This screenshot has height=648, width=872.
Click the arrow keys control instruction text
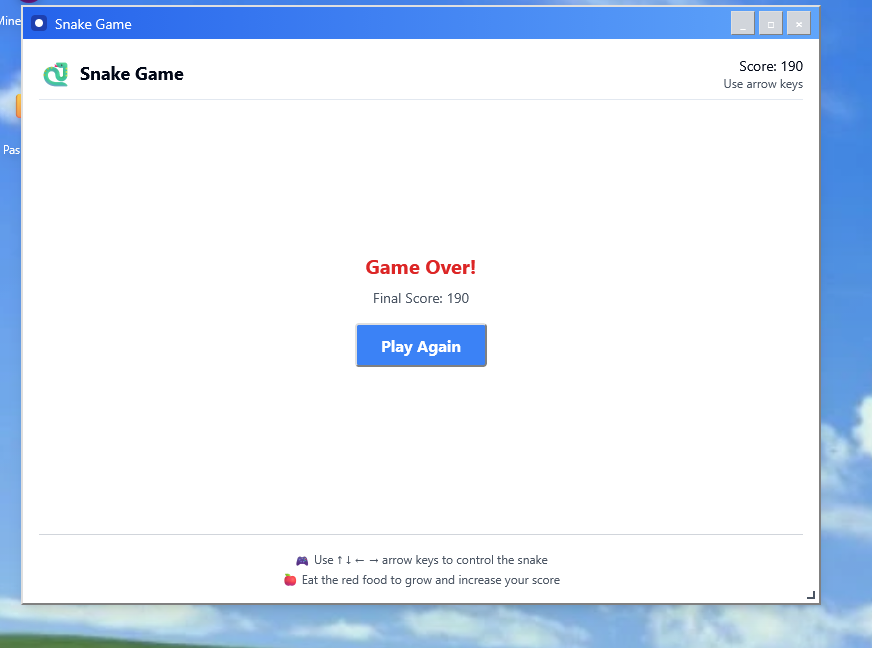[x=431, y=560]
